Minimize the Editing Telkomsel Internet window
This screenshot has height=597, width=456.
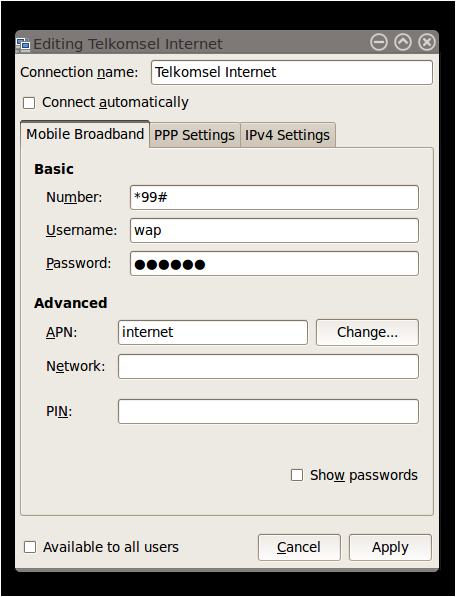pos(379,42)
